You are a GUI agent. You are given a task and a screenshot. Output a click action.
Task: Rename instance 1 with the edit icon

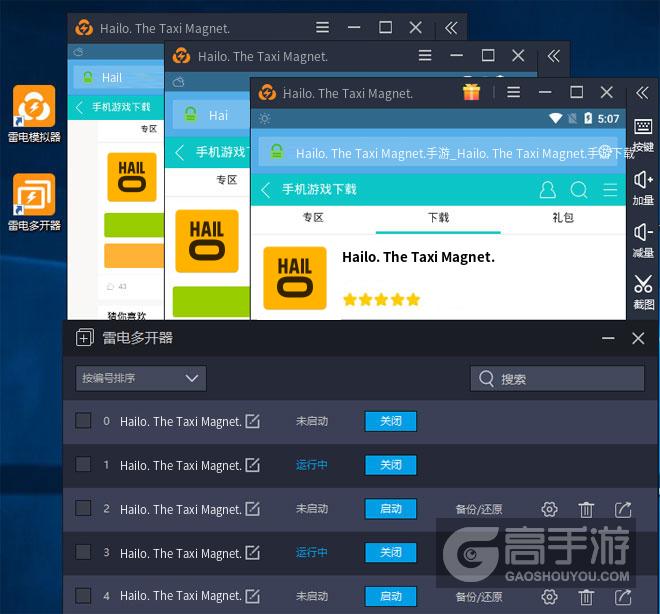253,465
